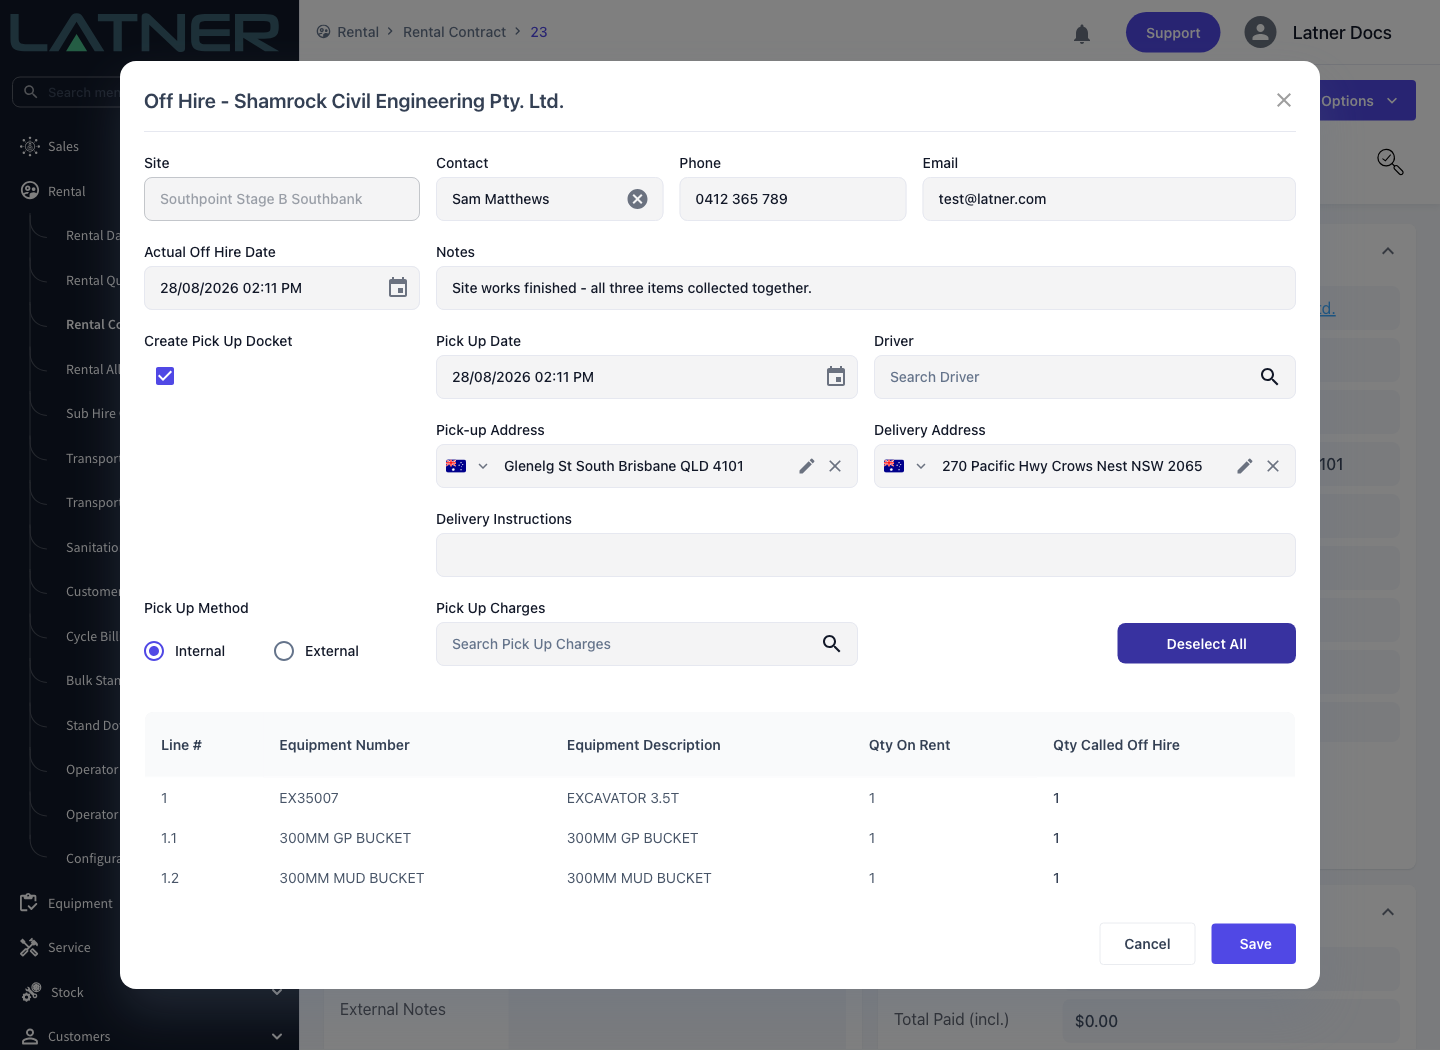The height and width of the screenshot is (1050, 1440).
Task: Click the Sam Matthews contact field
Action: tap(550, 199)
